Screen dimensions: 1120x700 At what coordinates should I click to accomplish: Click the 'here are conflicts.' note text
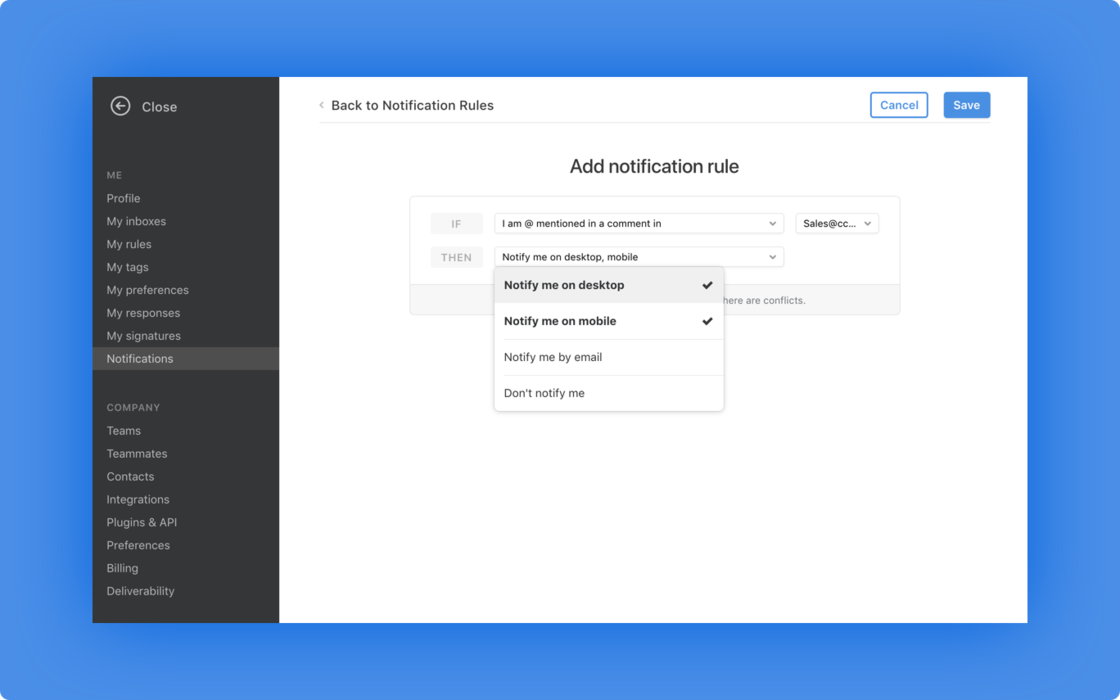(x=764, y=300)
